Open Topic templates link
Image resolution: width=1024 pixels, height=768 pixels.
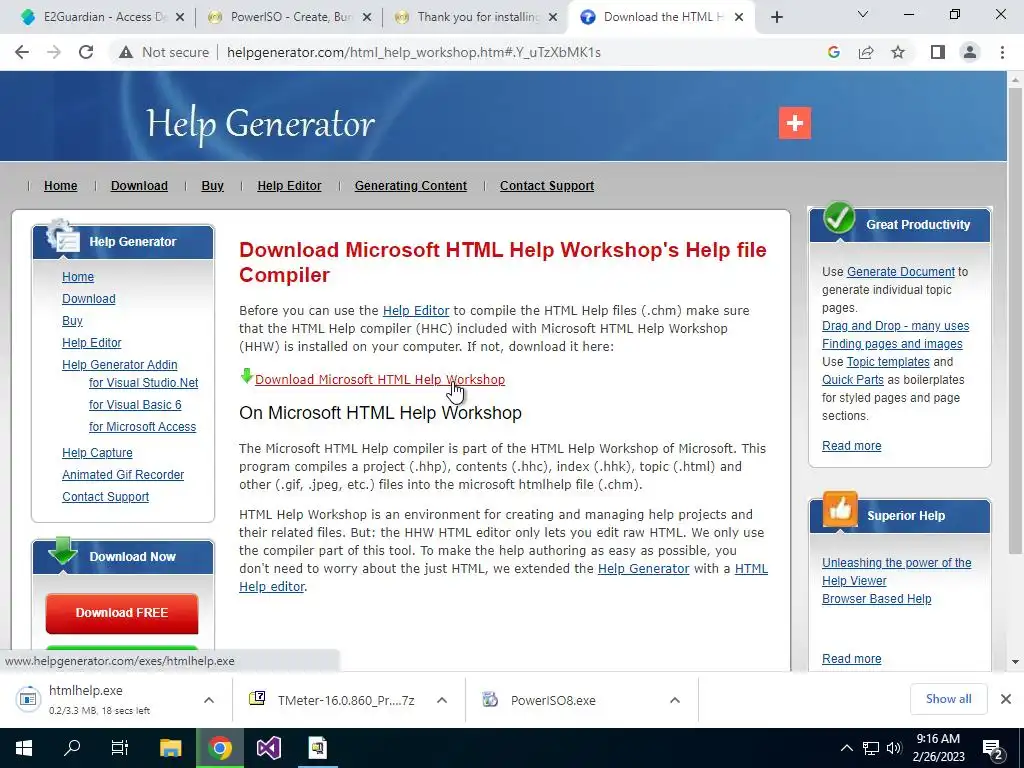tap(888, 362)
